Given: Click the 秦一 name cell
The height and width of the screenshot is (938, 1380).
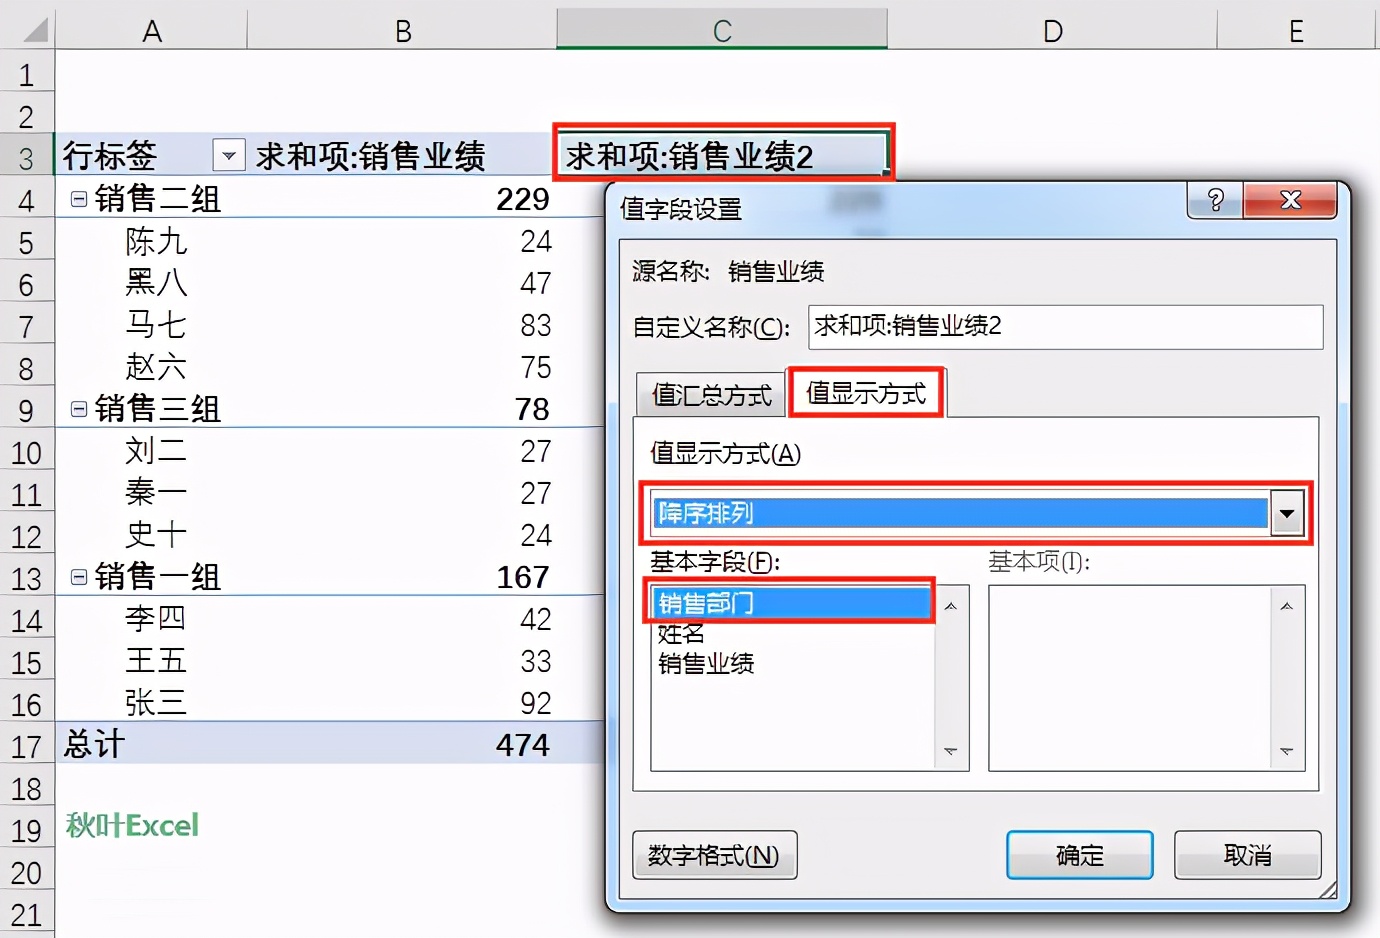Looking at the screenshot, I should pos(156,492).
